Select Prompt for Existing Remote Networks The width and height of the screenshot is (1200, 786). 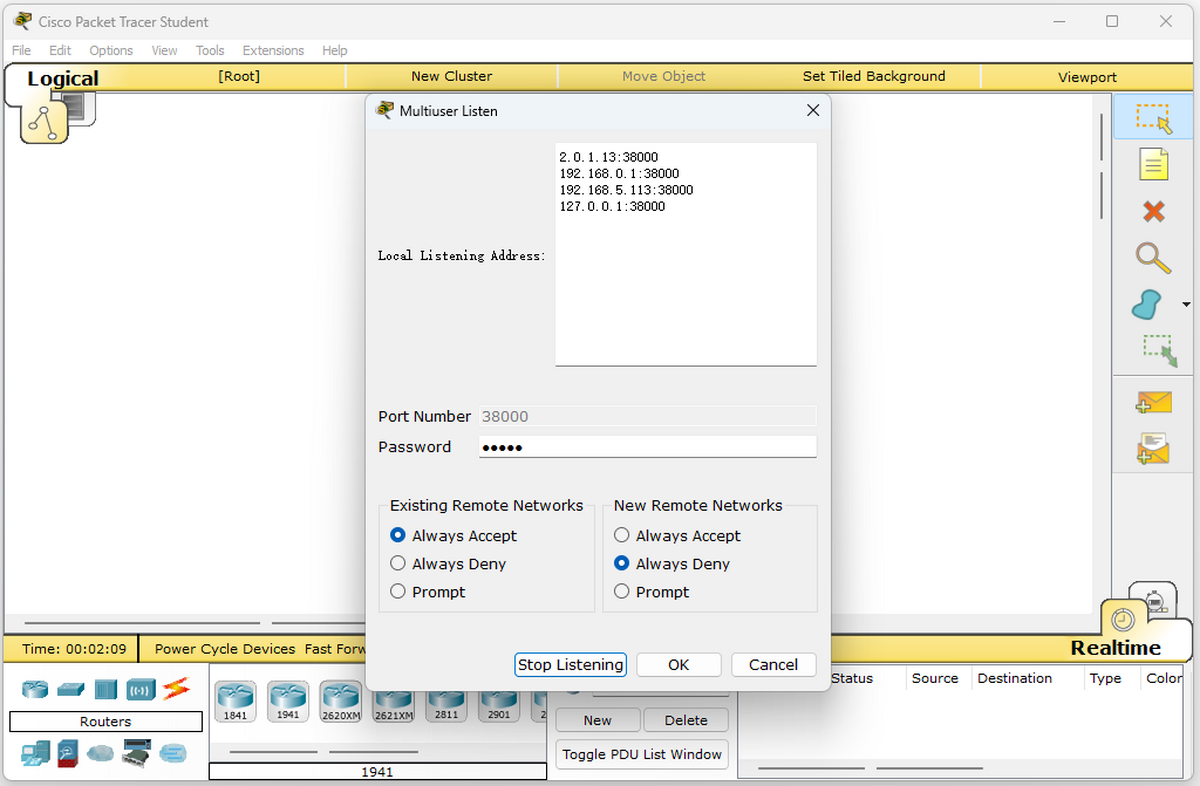point(398,591)
